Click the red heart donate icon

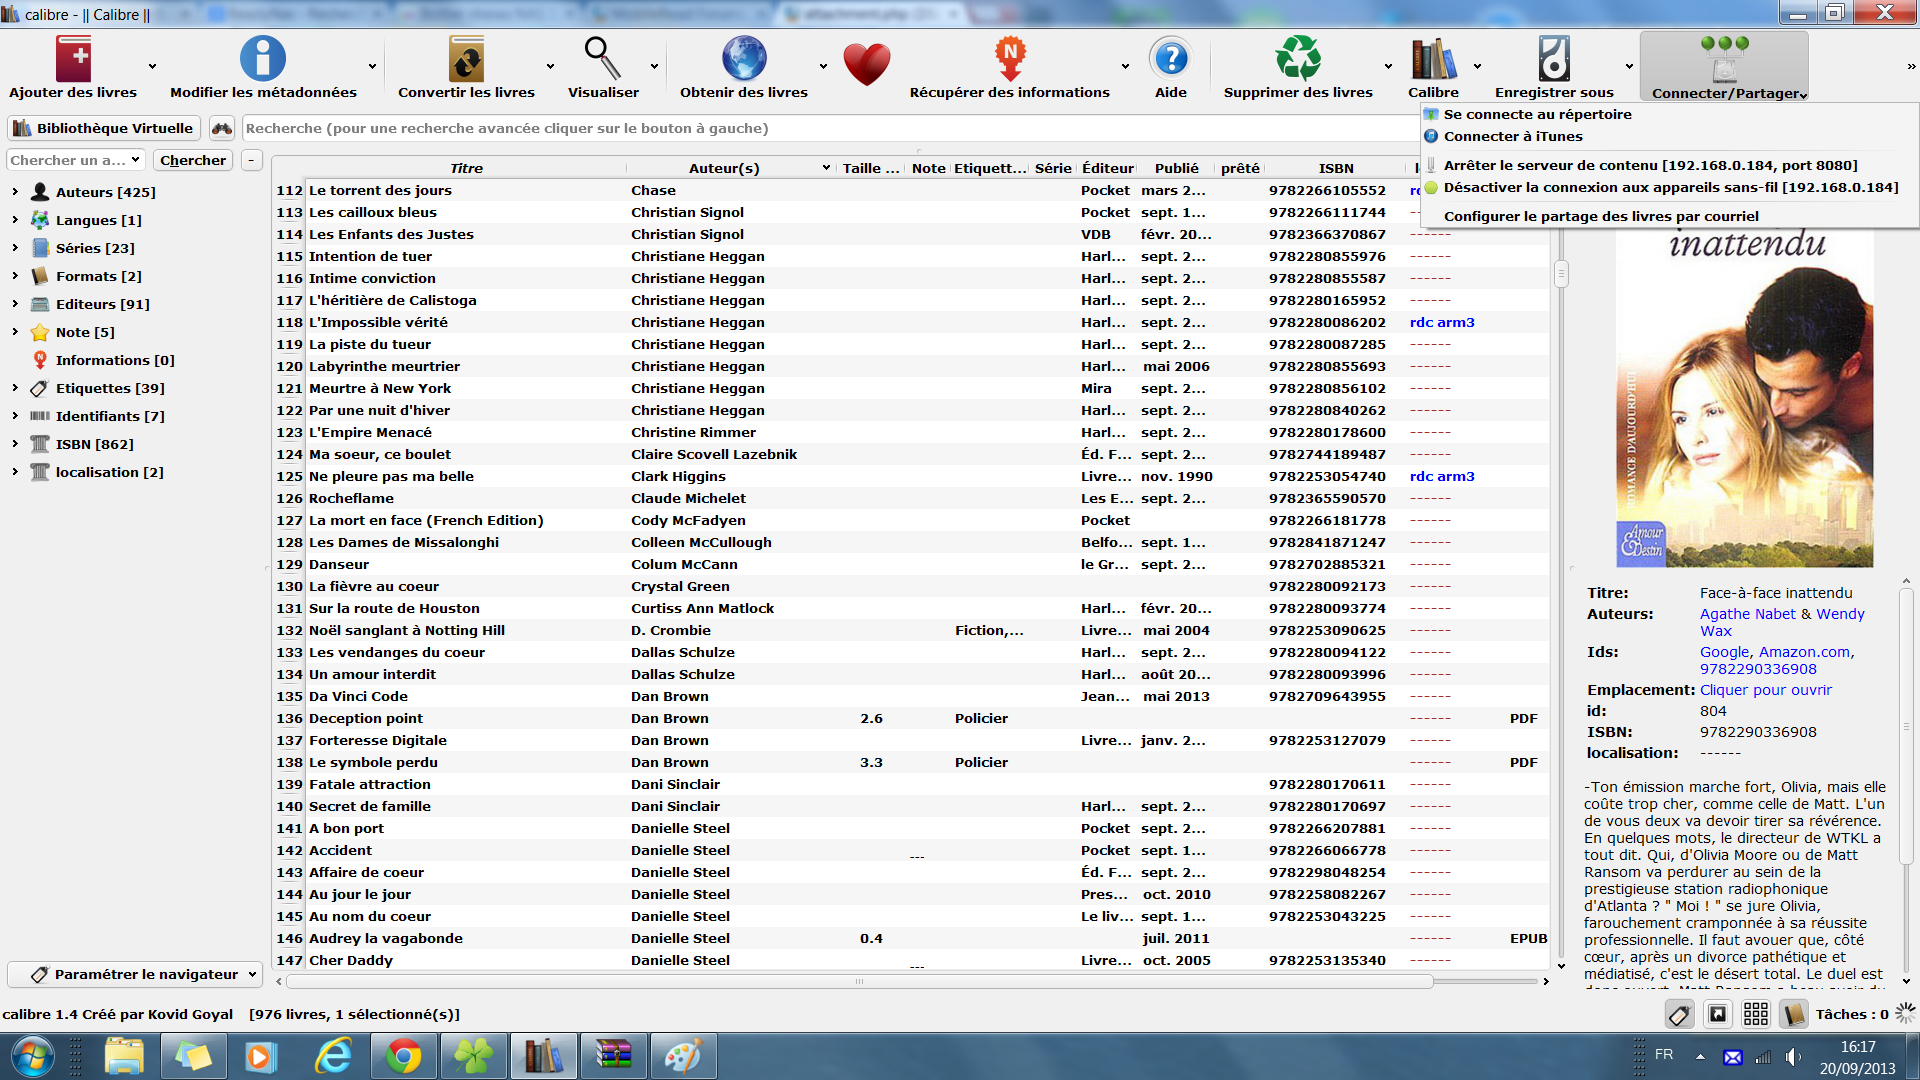coord(866,64)
